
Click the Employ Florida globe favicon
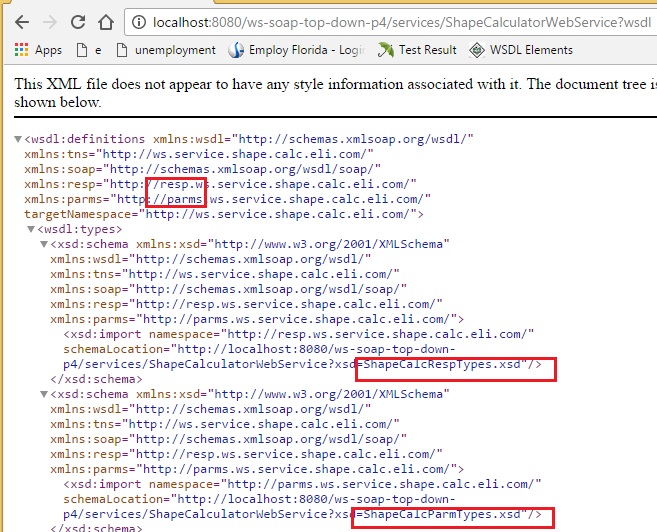click(x=236, y=50)
